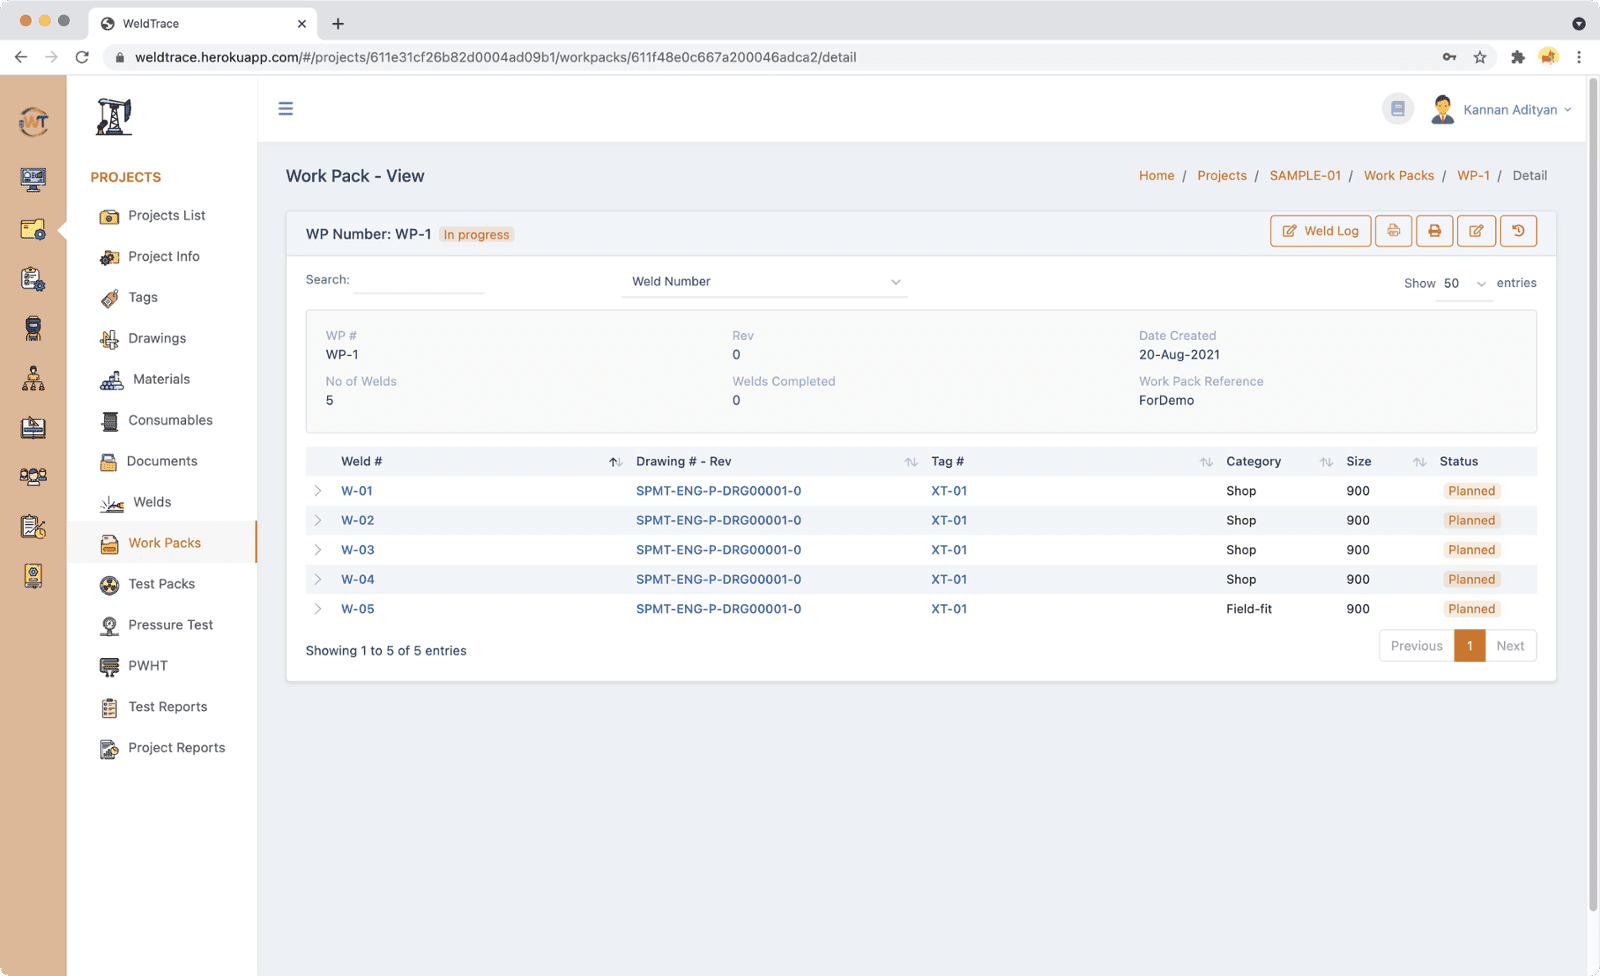Click the people group icon in left rail

(x=33, y=477)
